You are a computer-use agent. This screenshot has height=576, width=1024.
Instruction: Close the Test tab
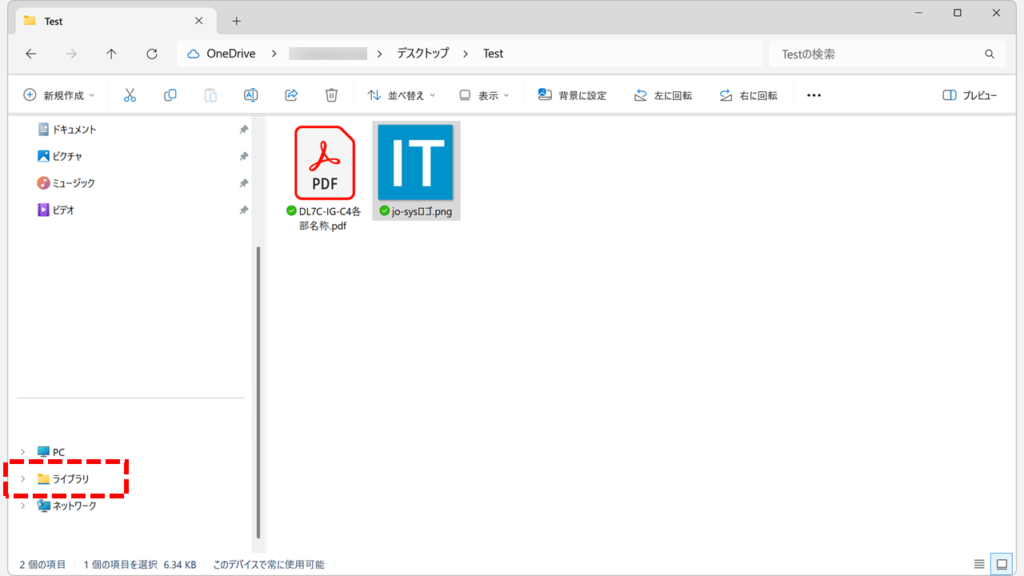(199, 21)
